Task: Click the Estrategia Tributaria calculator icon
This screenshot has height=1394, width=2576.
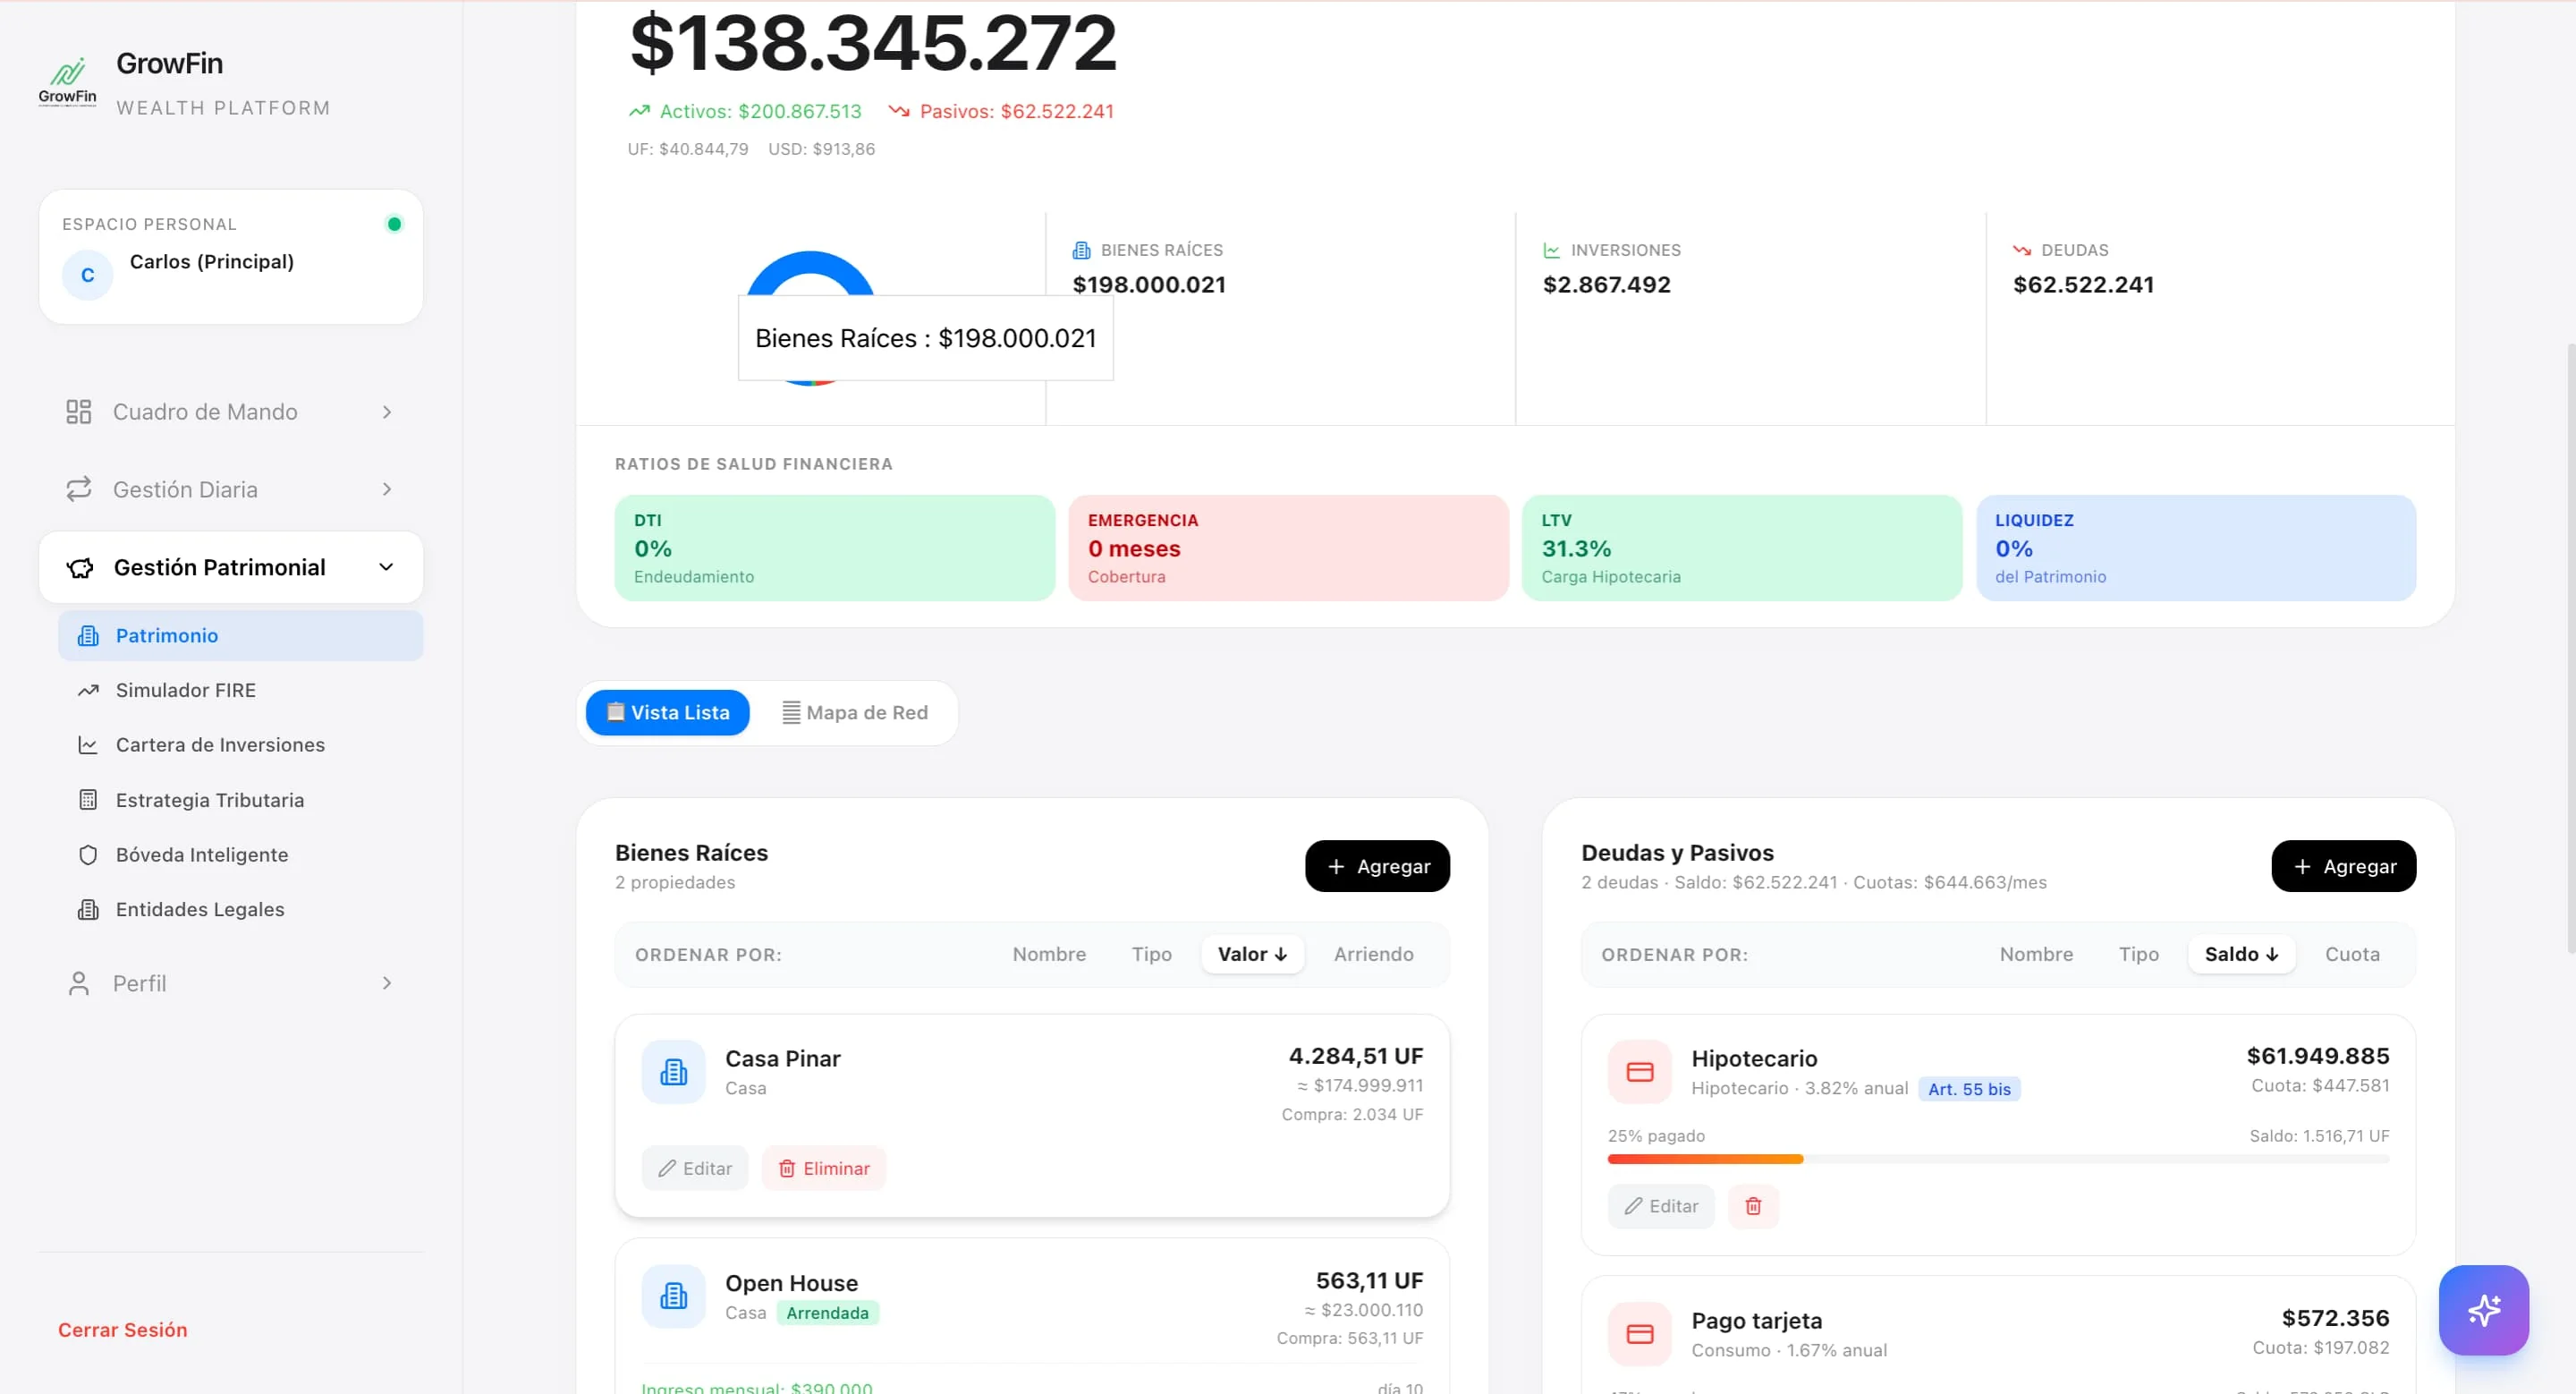Action: (88, 800)
